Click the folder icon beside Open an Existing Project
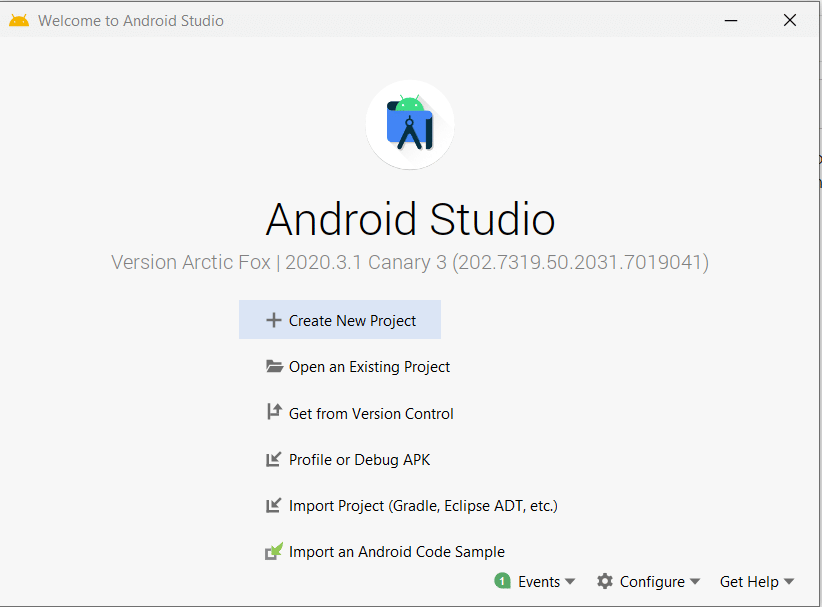 click(x=273, y=367)
